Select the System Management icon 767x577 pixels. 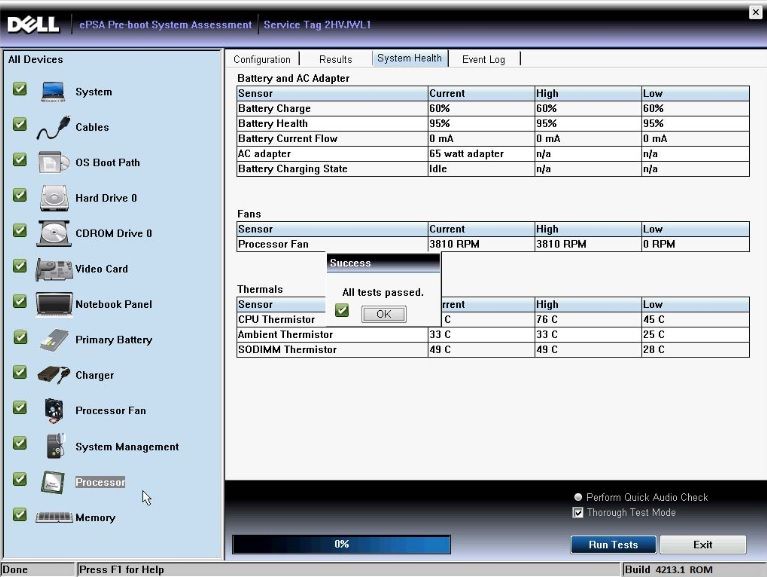coord(55,446)
